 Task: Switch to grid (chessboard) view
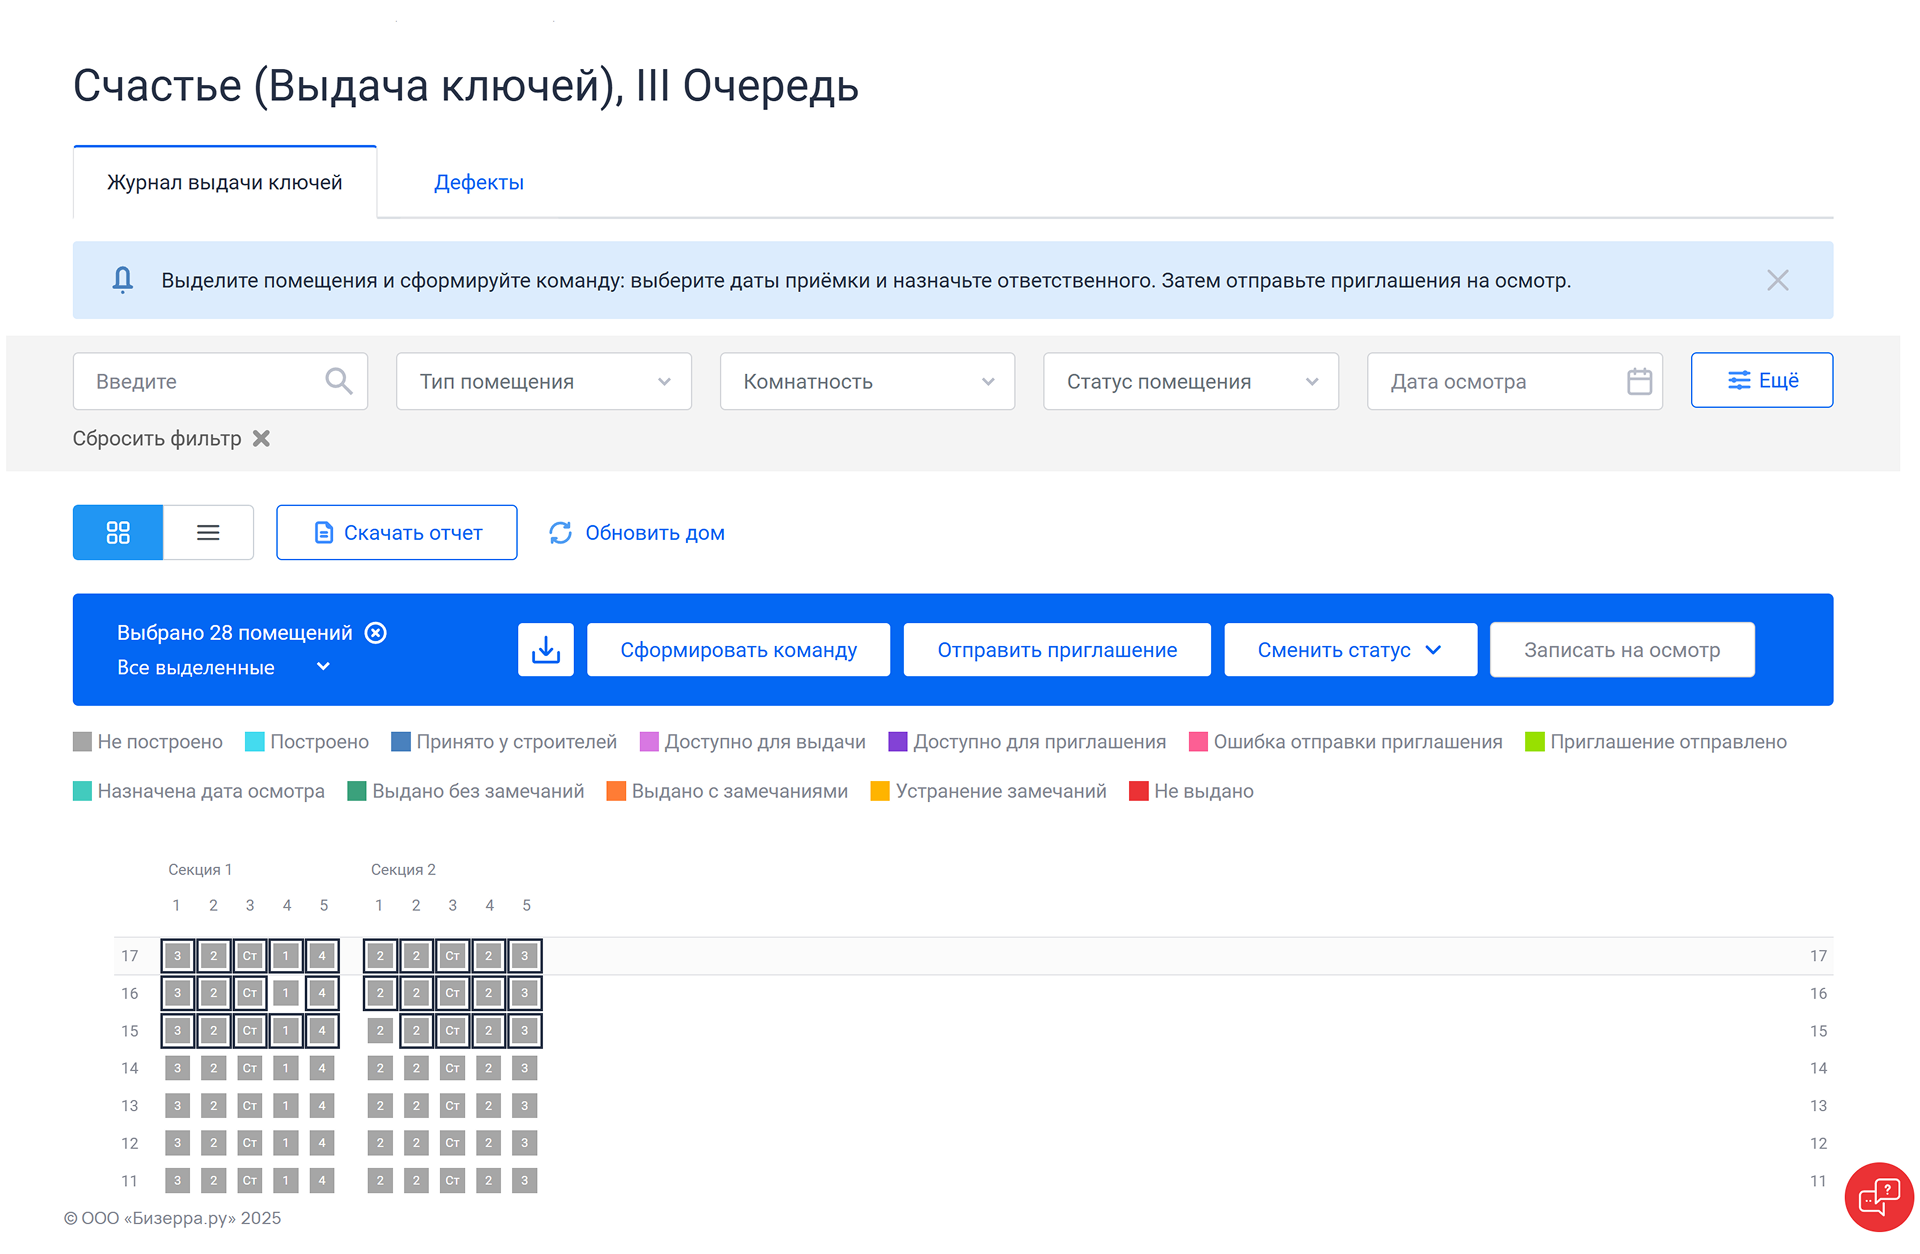coord(118,532)
